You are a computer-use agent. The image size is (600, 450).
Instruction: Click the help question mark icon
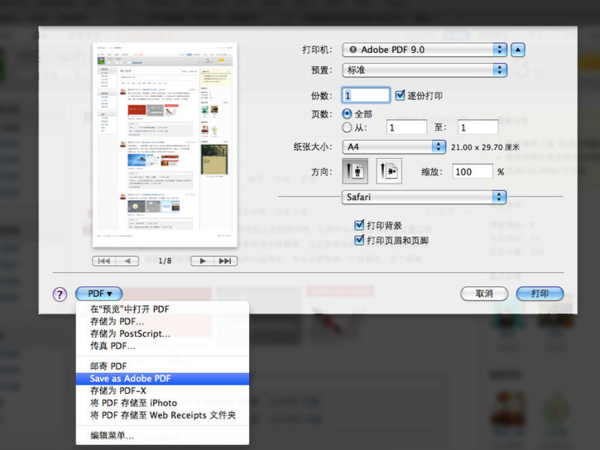click(x=60, y=294)
